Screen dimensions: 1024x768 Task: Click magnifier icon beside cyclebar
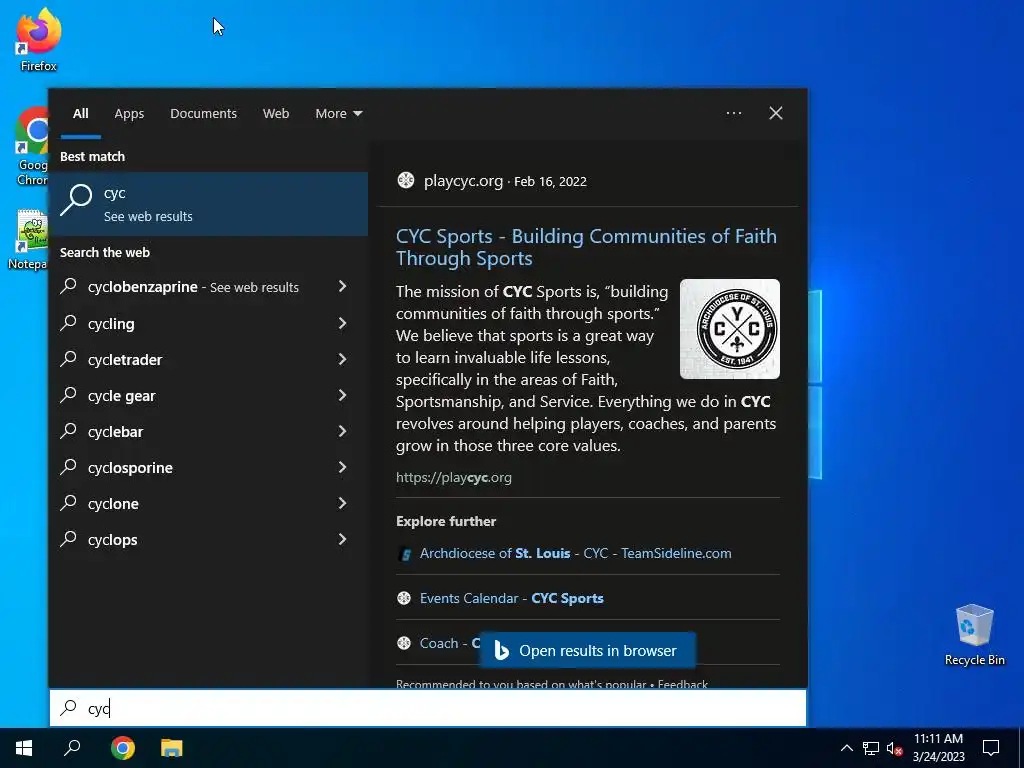(69, 431)
